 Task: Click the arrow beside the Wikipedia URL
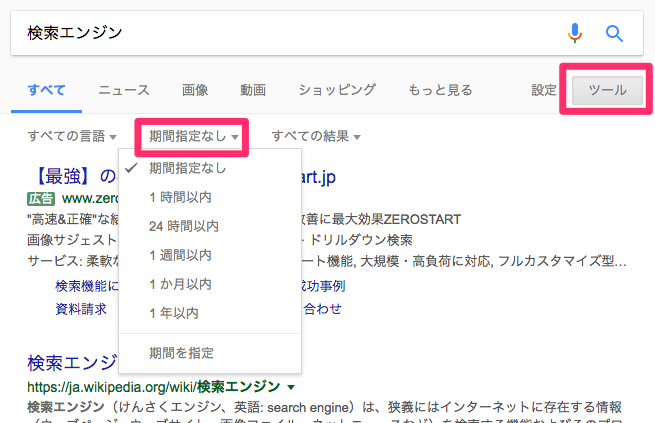(x=291, y=387)
